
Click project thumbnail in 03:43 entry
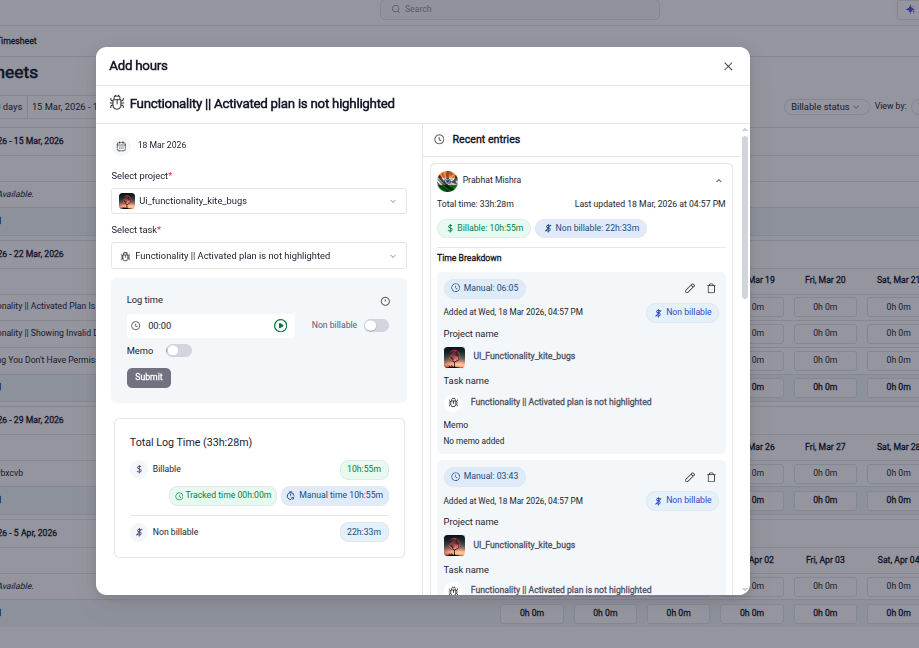pos(454,545)
